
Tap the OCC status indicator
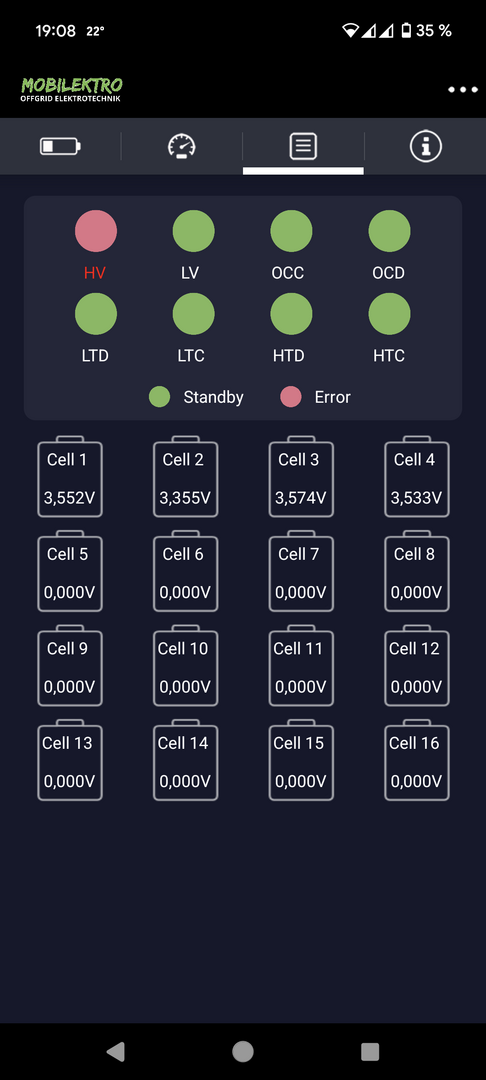tap(291, 231)
